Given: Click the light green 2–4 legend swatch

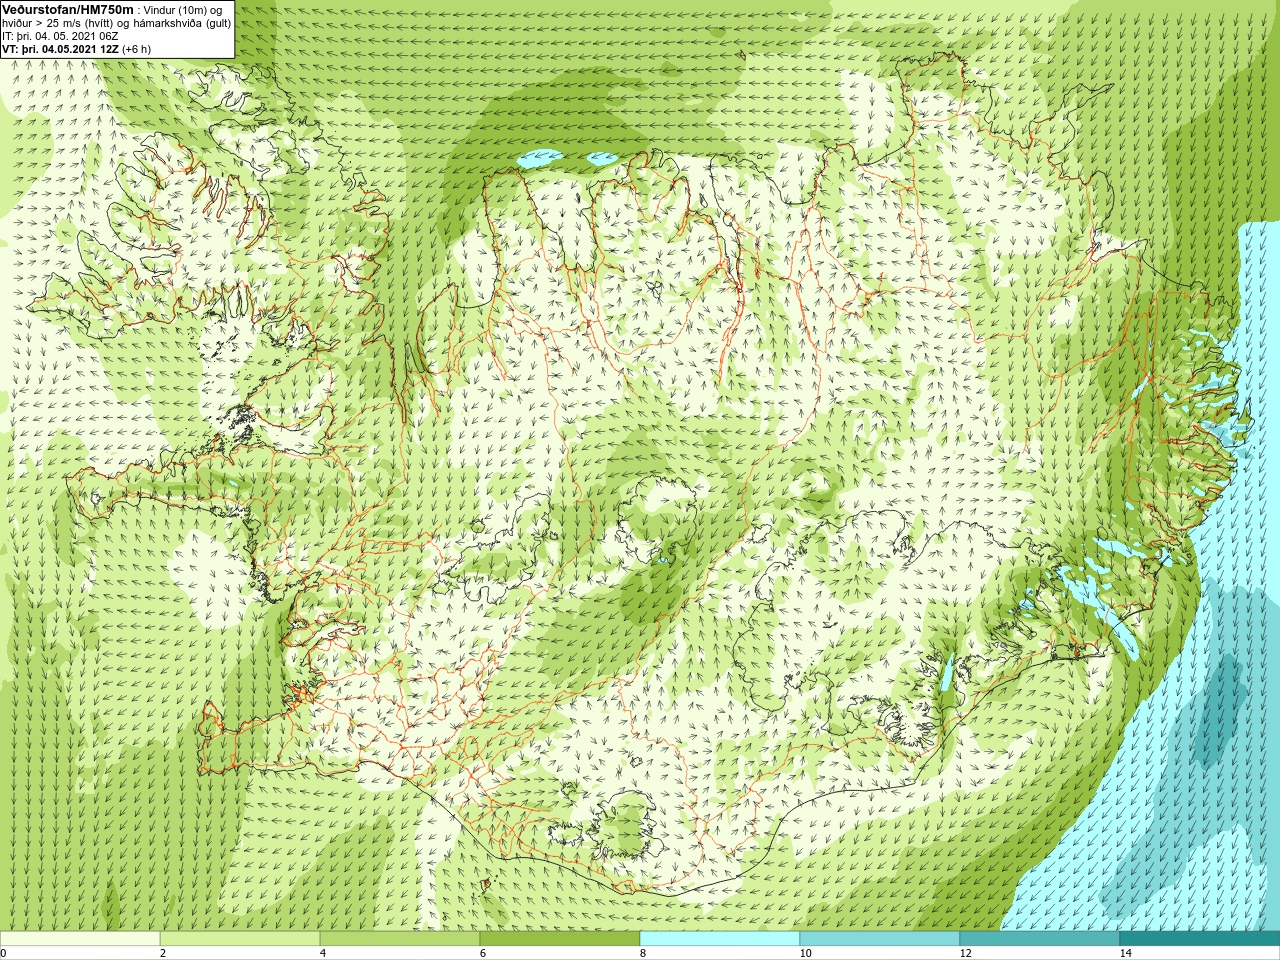Looking at the screenshot, I should 240,939.
